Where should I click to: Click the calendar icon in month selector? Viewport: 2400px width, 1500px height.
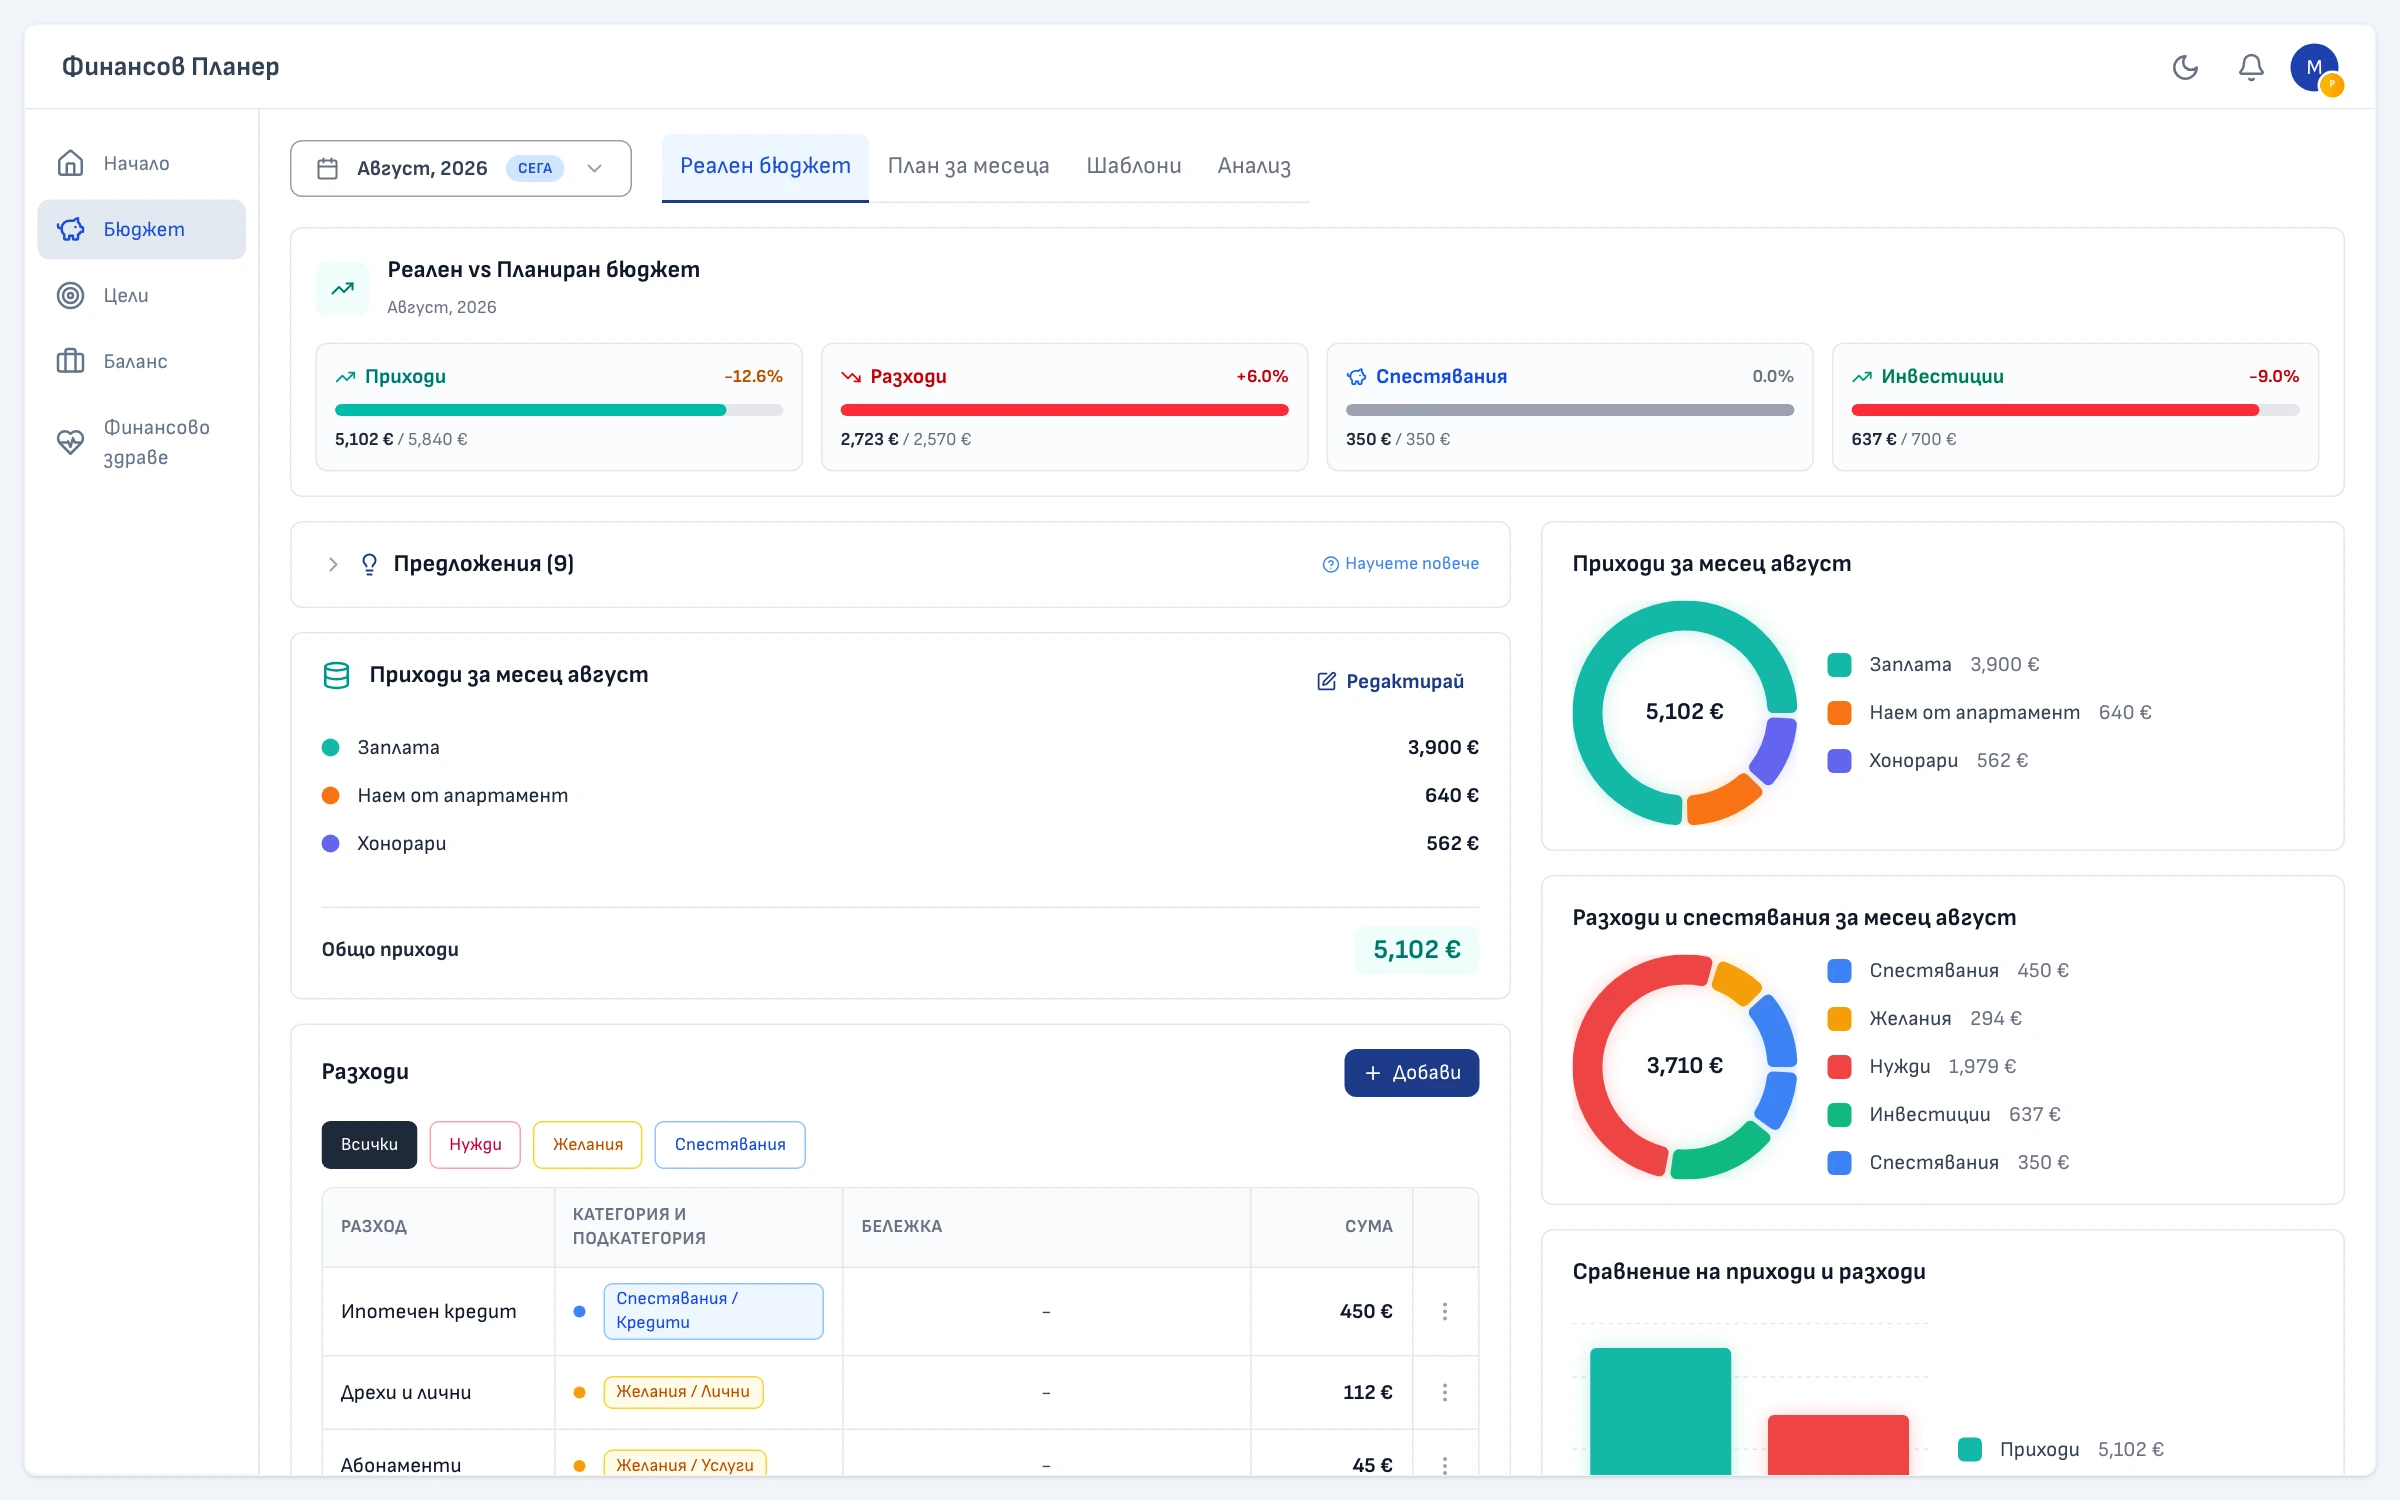coord(327,168)
